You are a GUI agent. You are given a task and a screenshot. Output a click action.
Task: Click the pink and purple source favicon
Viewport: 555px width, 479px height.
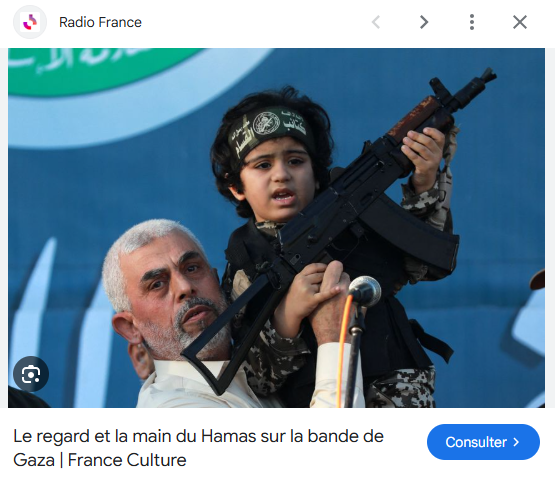tap(30, 22)
